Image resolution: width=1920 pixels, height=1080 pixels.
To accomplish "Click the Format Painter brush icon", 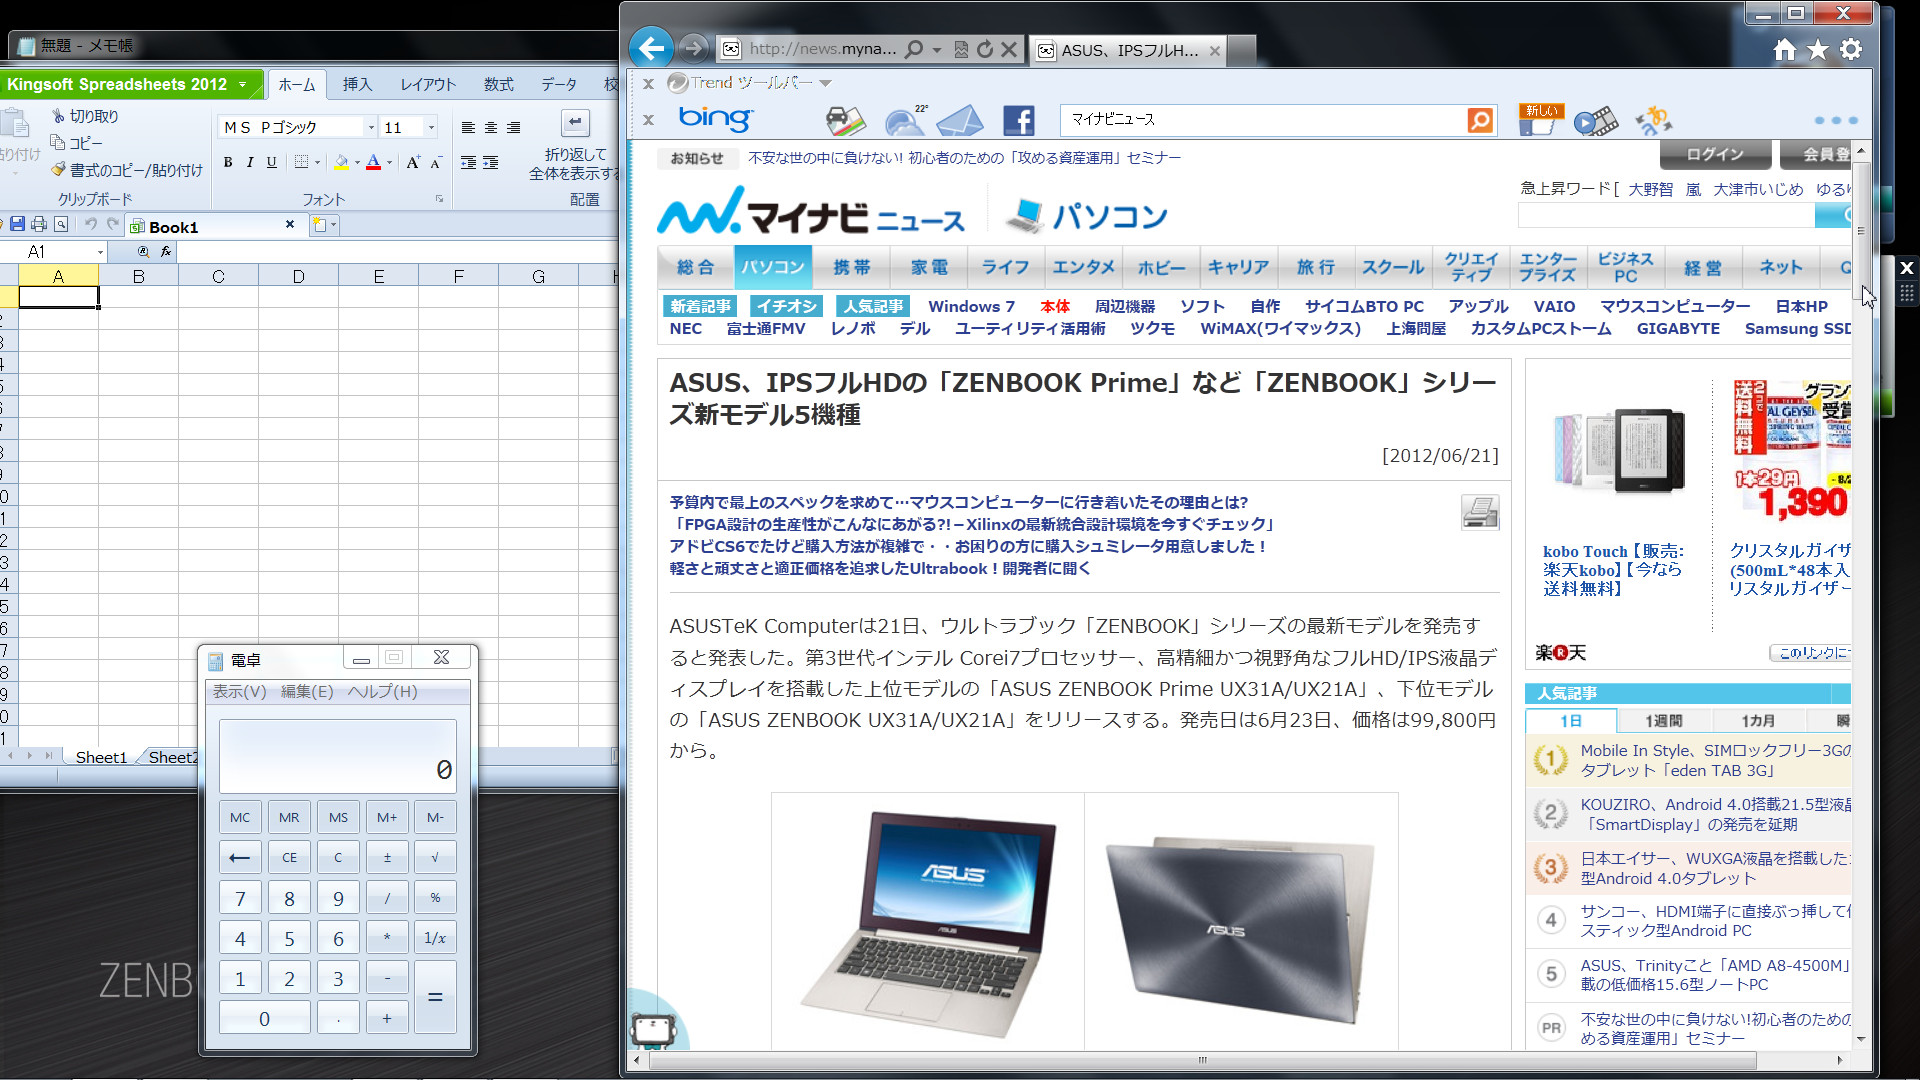I will coord(59,170).
